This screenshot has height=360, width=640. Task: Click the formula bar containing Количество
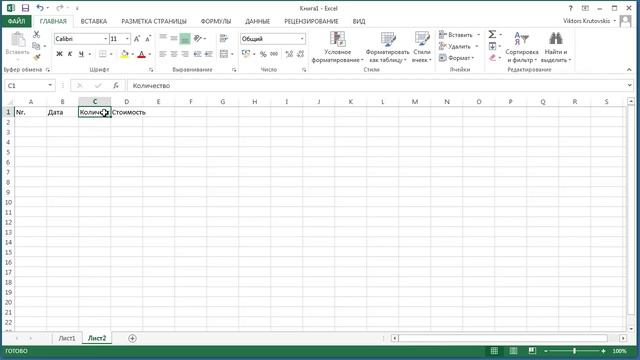click(x=376, y=85)
